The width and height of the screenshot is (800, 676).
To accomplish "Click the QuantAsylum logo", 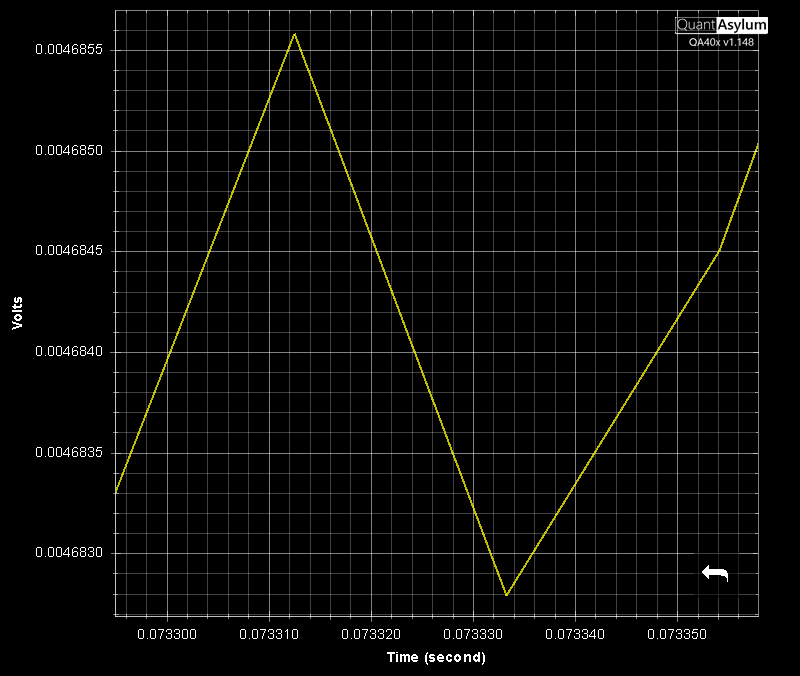I will [721, 25].
